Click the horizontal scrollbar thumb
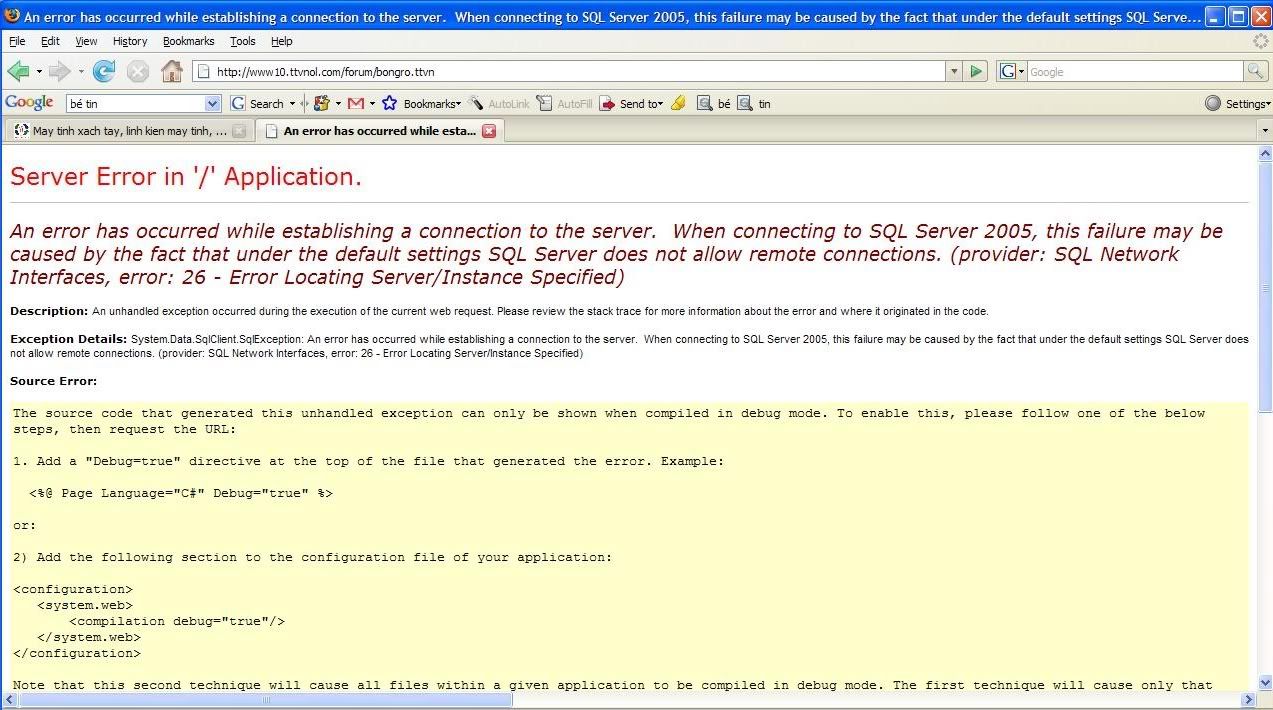The height and width of the screenshot is (710, 1273). pos(266,699)
